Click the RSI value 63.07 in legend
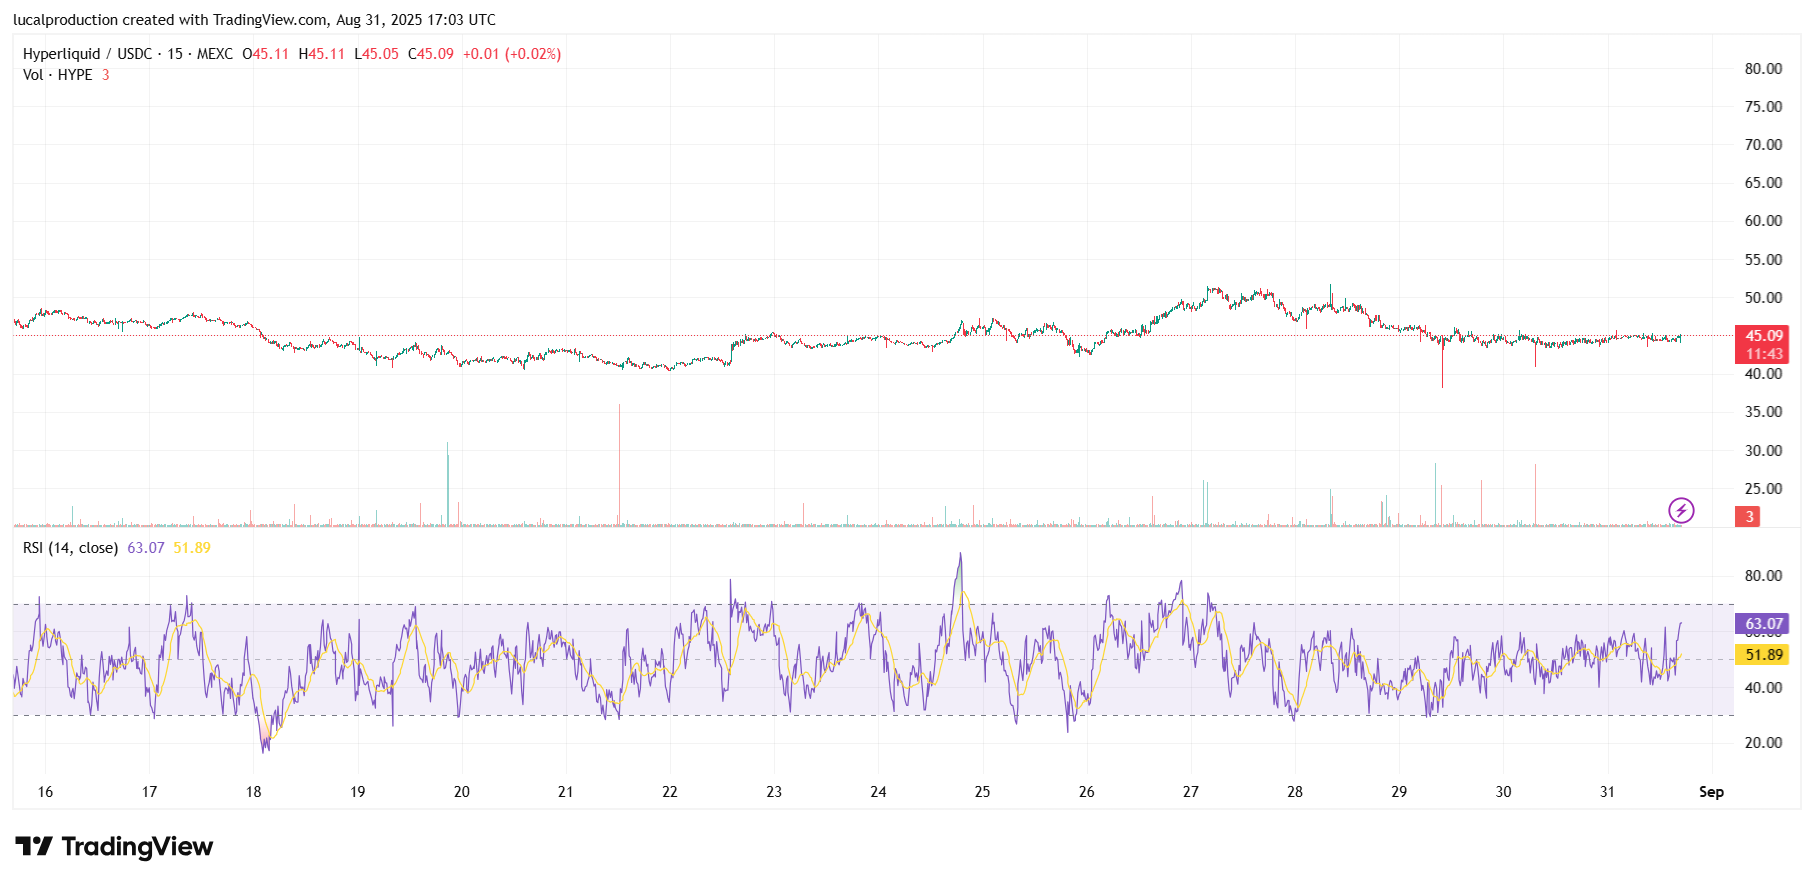 point(146,548)
